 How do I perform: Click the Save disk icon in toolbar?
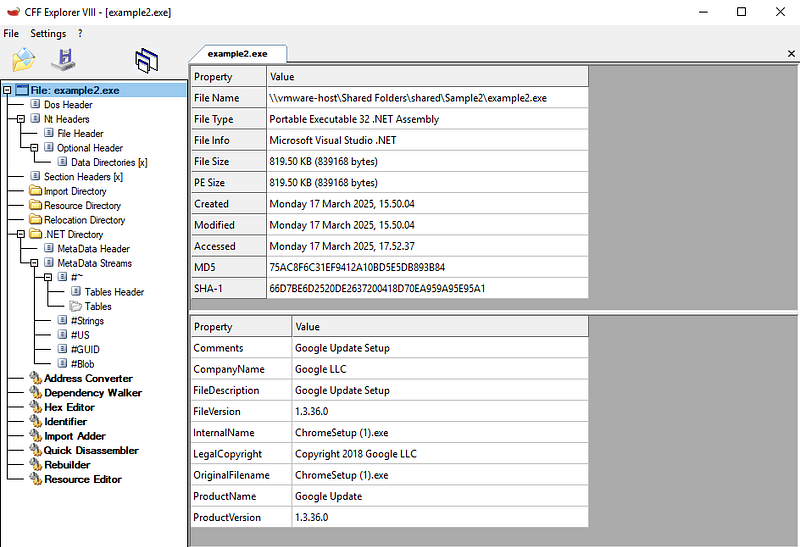64,60
